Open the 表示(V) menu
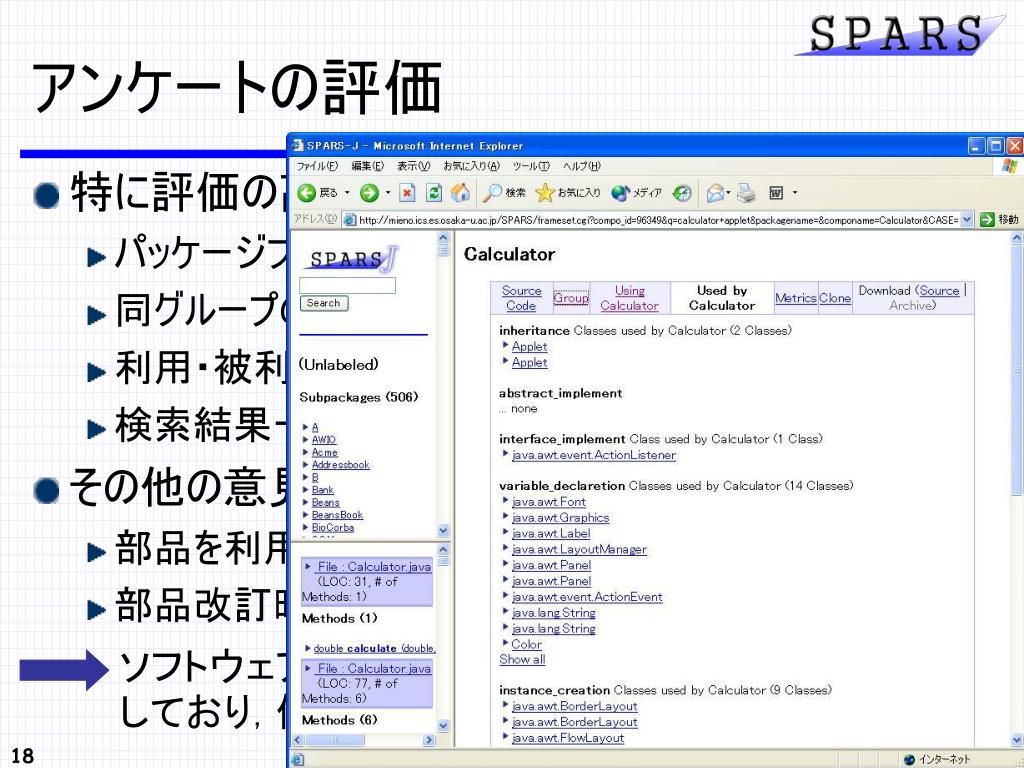The image size is (1024, 768). pos(414,166)
